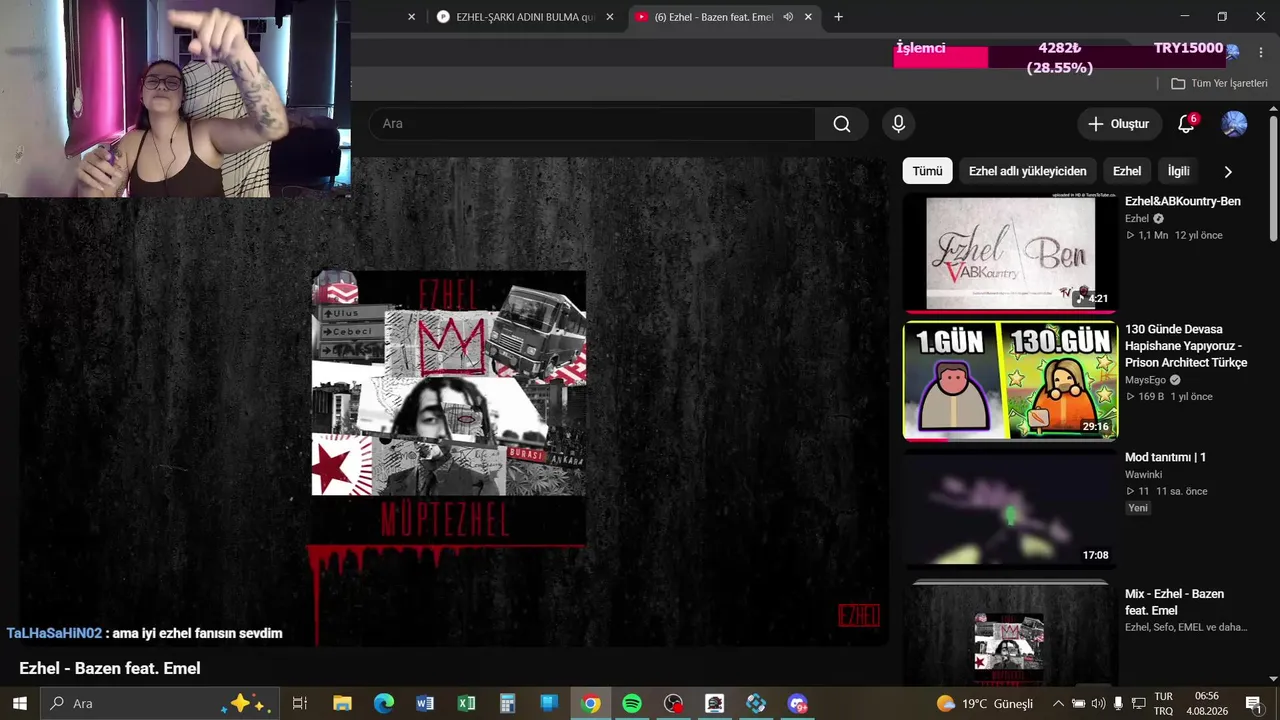Click the TUR TRQ keyboard language indicator

pyautogui.click(x=1163, y=703)
